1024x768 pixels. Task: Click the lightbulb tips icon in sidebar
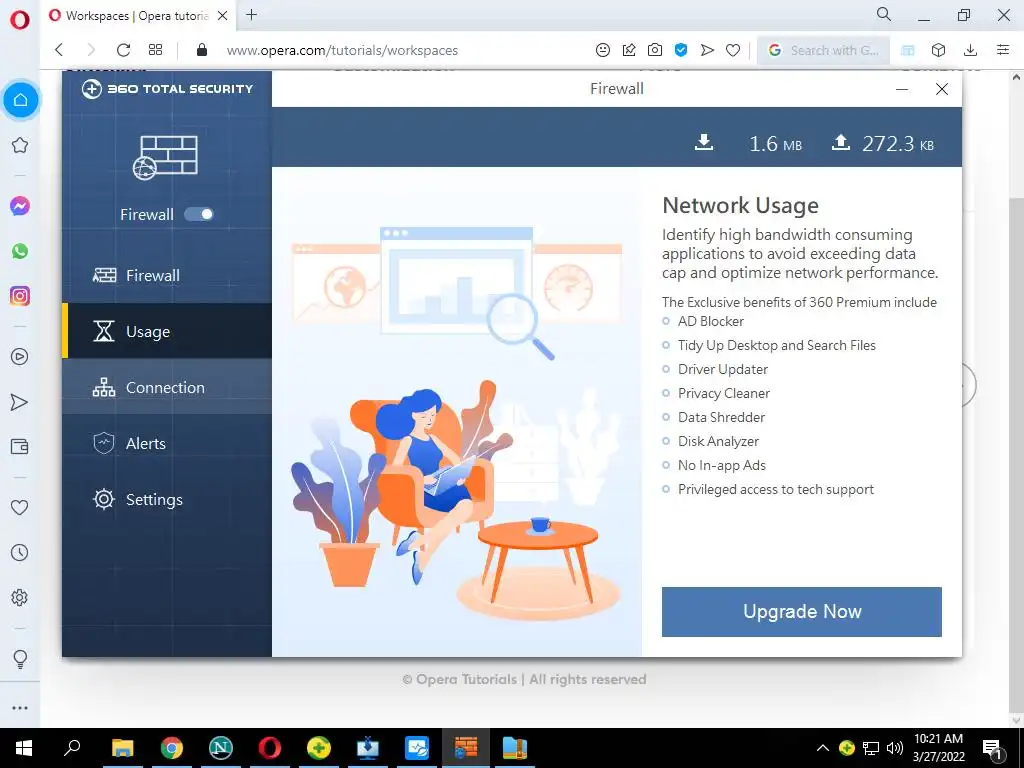tap(20, 659)
